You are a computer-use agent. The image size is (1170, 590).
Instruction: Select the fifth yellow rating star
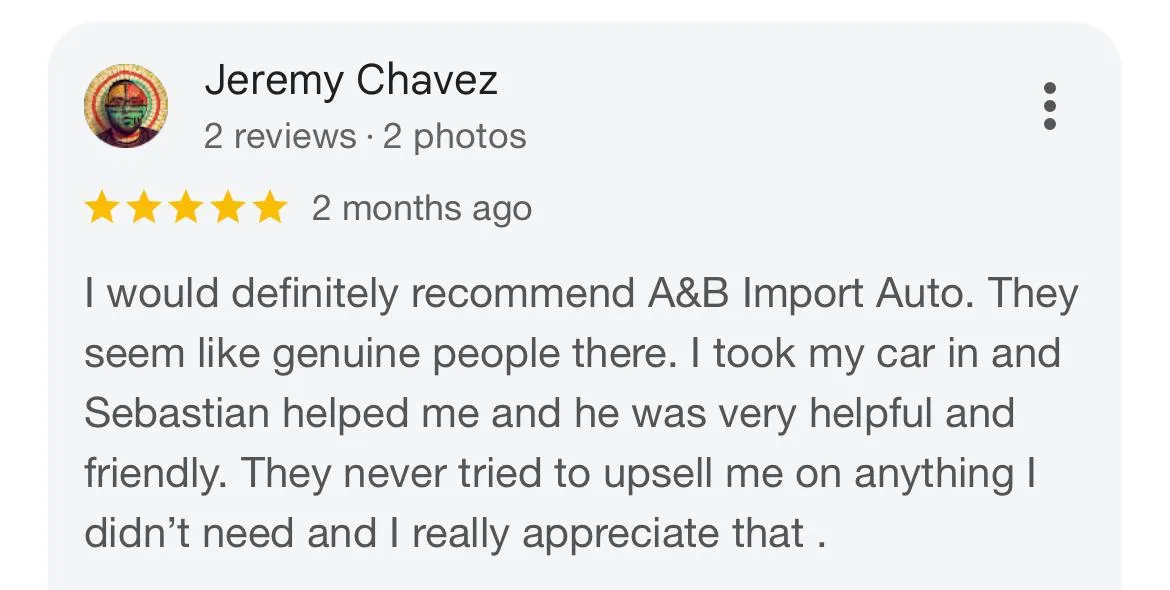tap(269, 207)
